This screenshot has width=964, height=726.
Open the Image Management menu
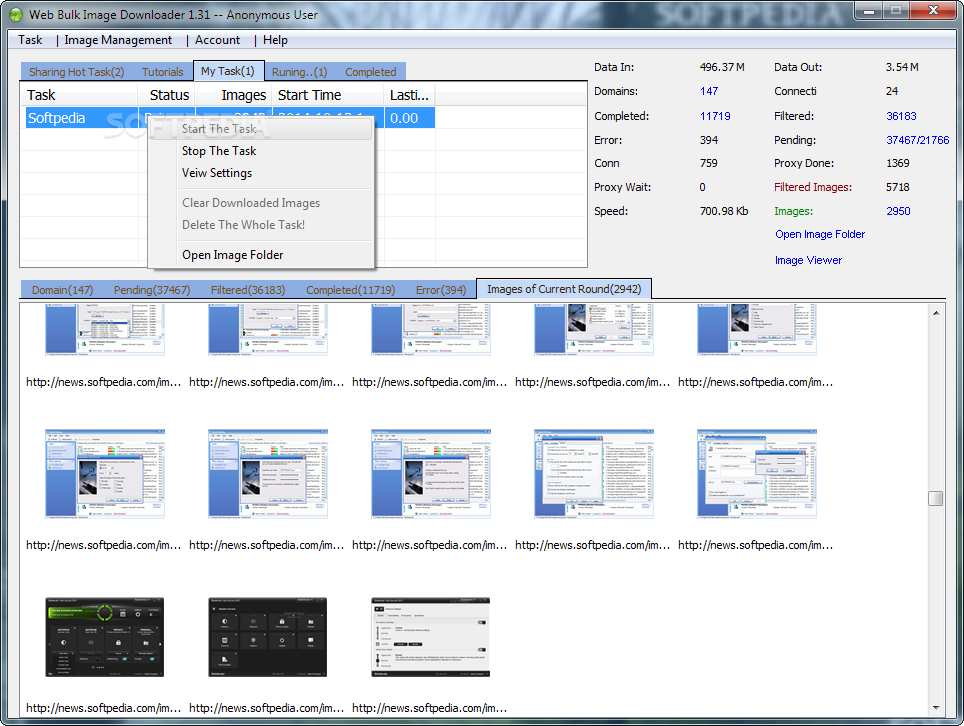click(118, 40)
